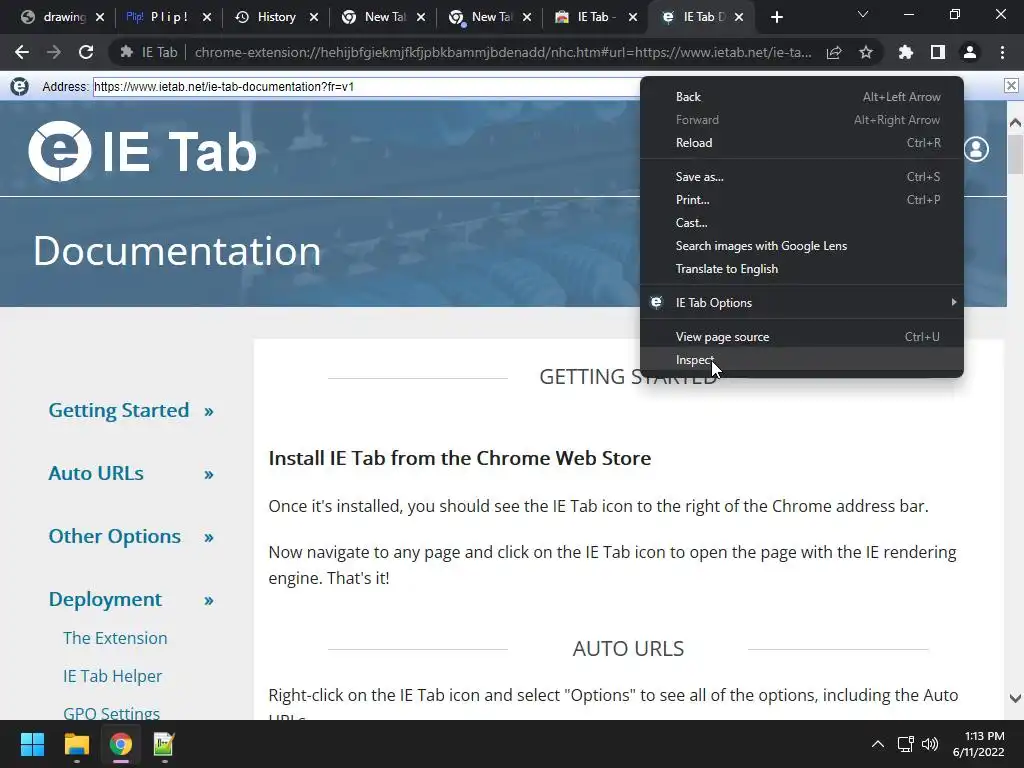Show hidden system tray icons
1024x768 pixels.
pos(878,744)
